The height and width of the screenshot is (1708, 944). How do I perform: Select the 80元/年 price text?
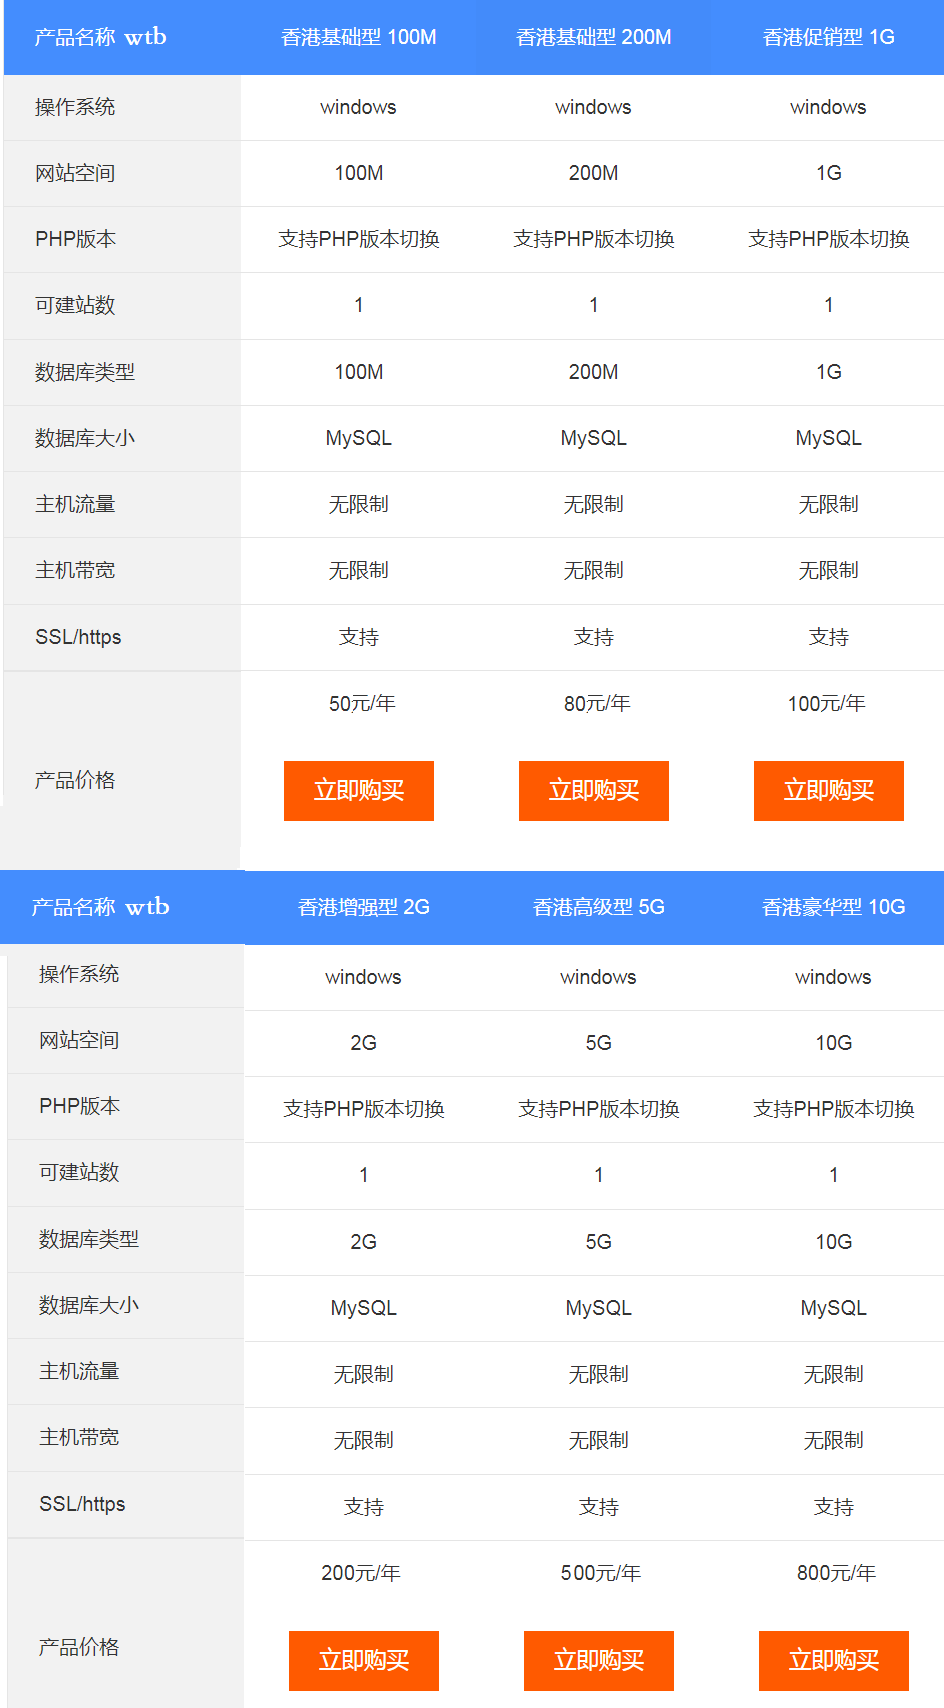click(597, 704)
